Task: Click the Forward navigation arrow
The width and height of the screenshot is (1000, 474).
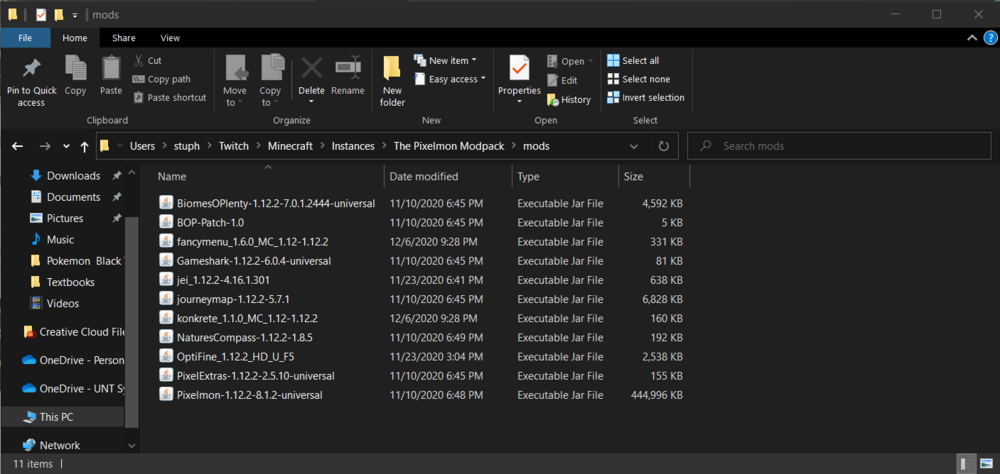Action: (x=45, y=146)
